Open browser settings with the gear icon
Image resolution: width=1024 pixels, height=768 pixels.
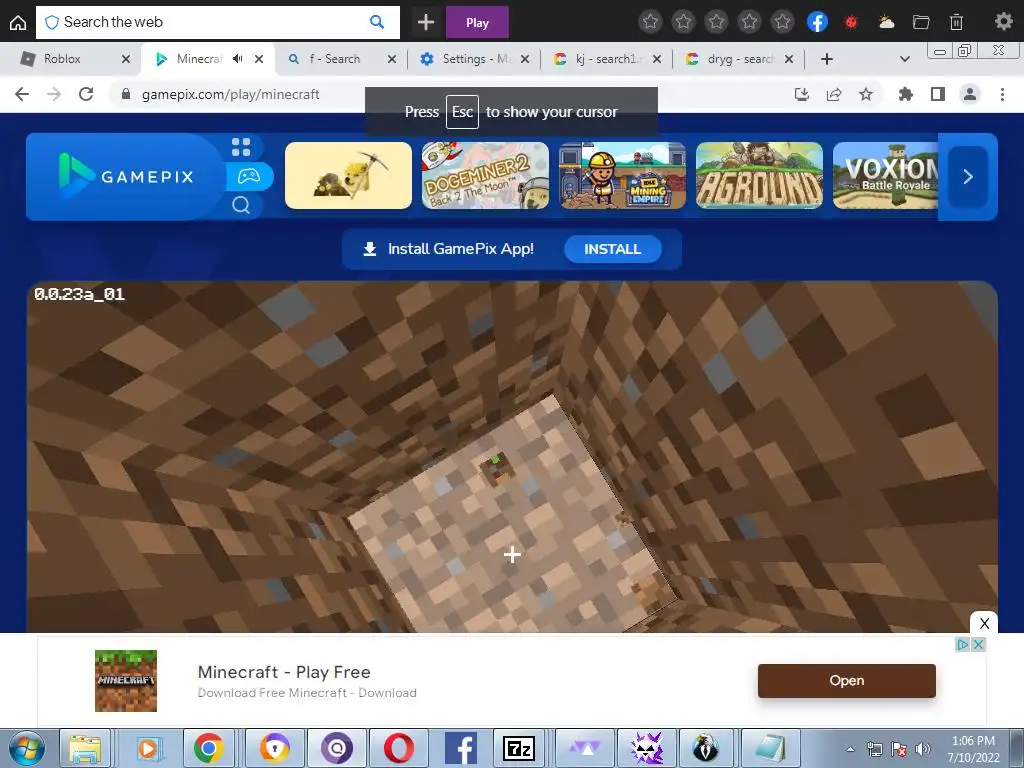pos(1003,22)
